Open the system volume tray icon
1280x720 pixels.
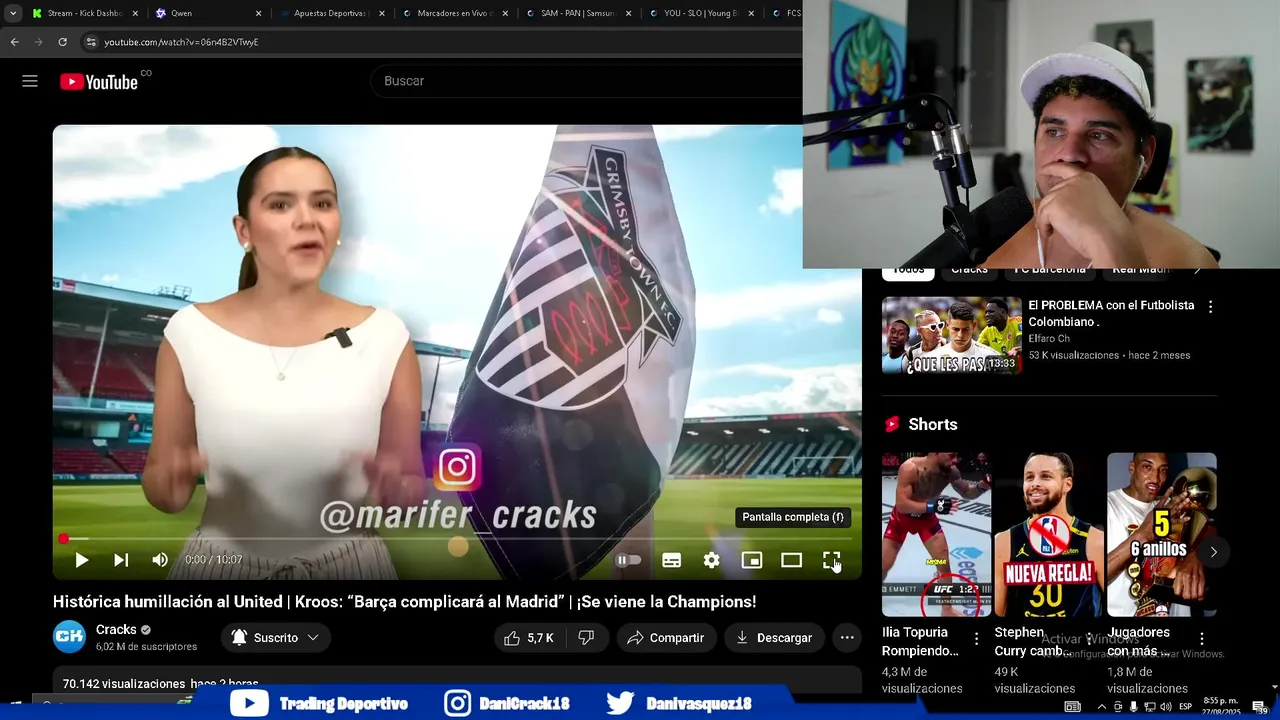click(x=1165, y=707)
